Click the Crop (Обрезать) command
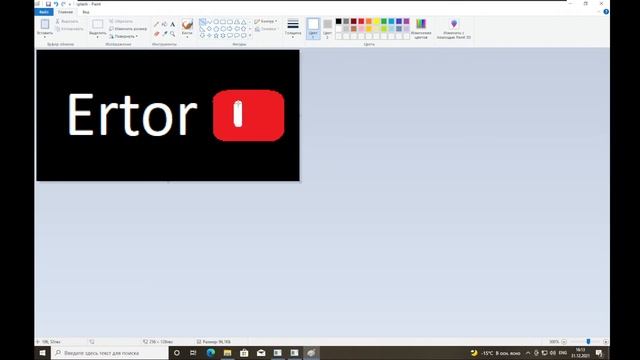Screen dimensions: 640x360 [121, 21]
